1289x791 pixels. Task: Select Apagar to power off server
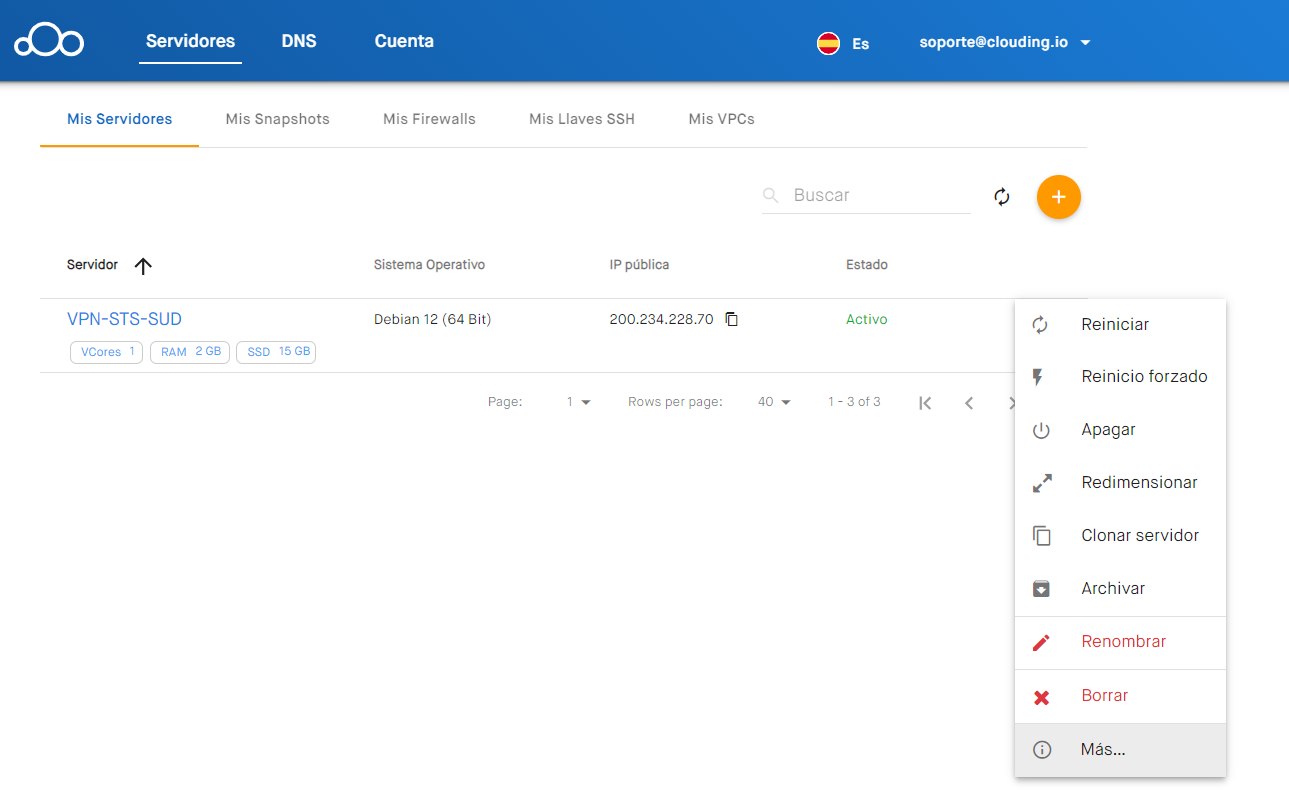(x=1108, y=430)
